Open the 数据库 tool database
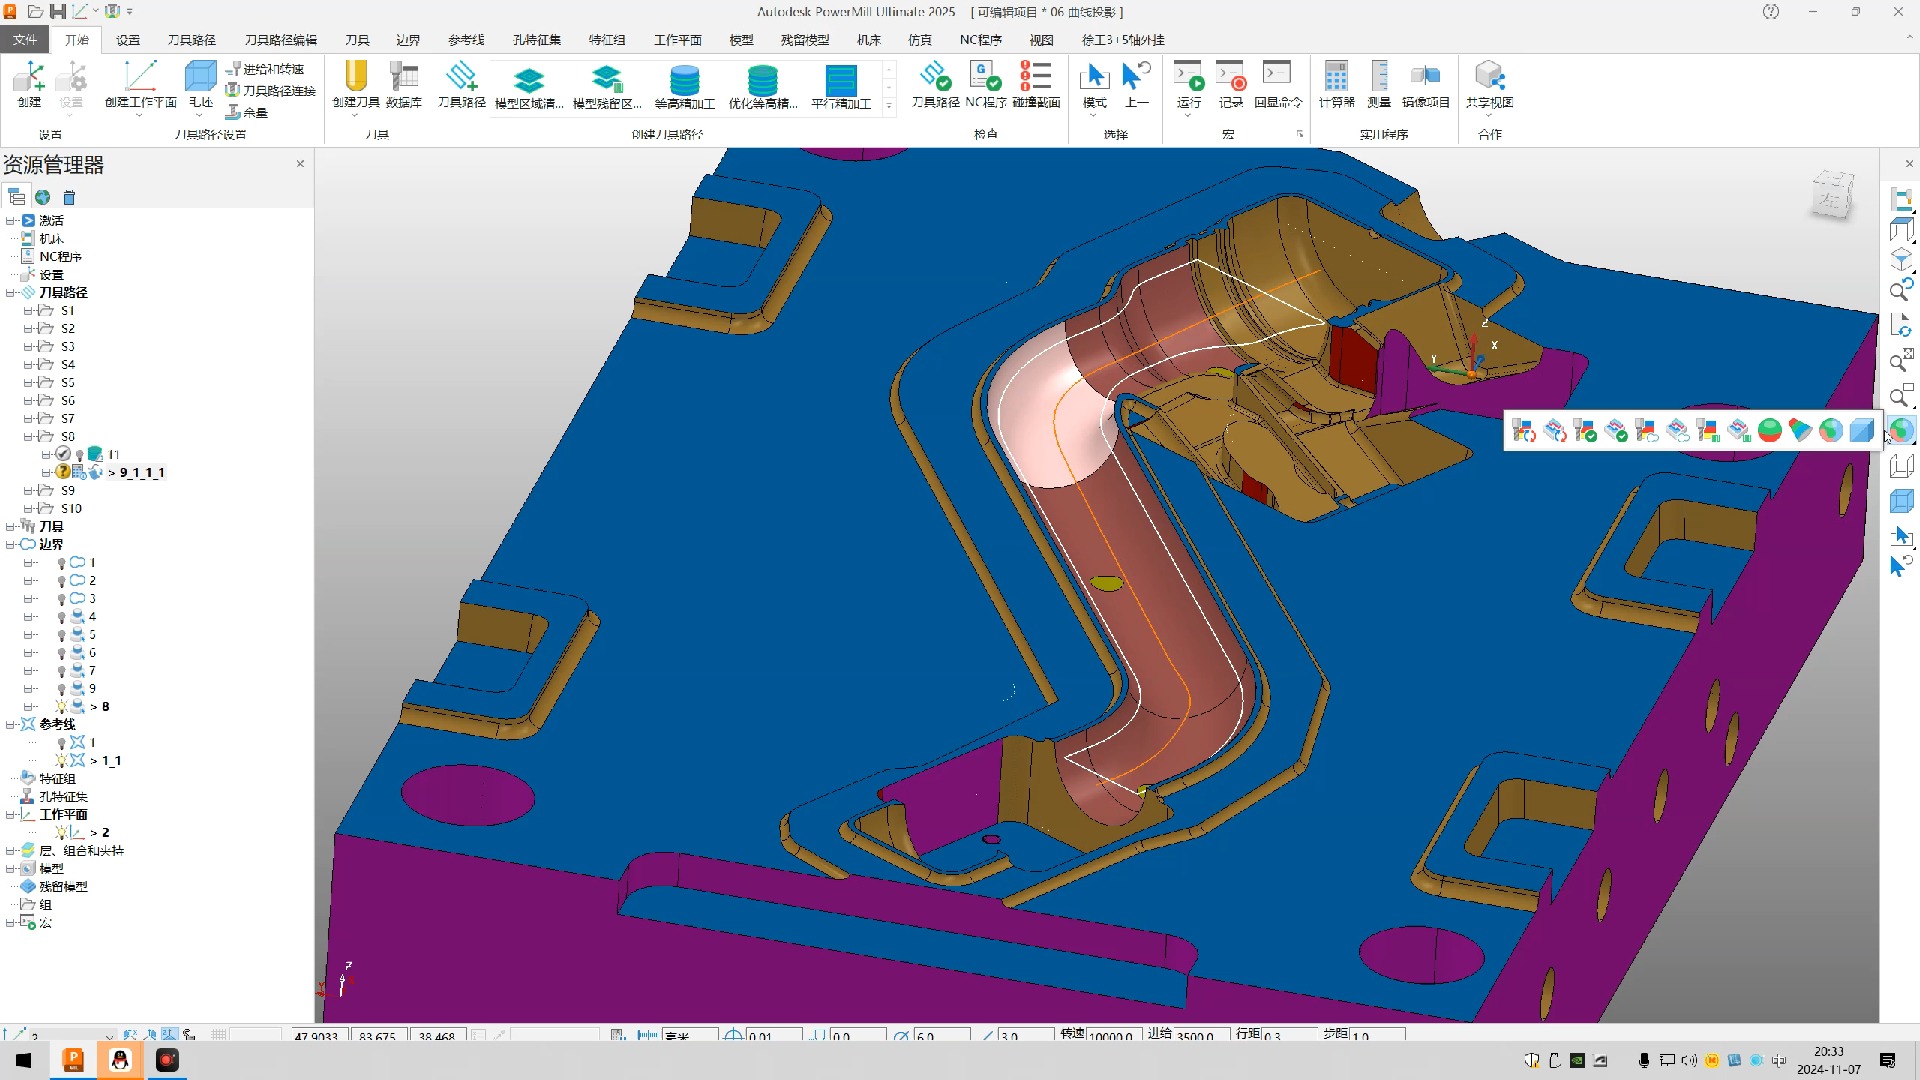This screenshot has height=1080, width=1920. pos(403,80)
